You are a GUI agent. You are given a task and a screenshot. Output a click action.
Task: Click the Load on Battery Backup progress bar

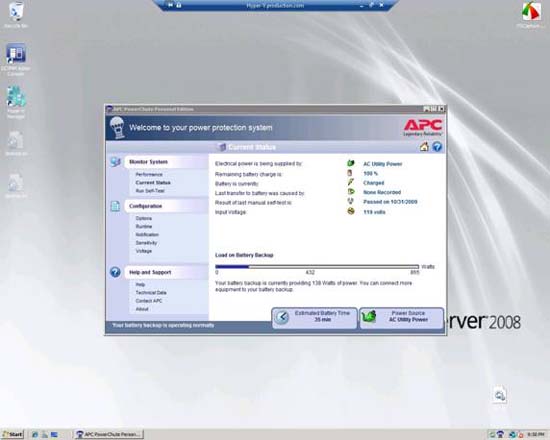coord(317,267)
